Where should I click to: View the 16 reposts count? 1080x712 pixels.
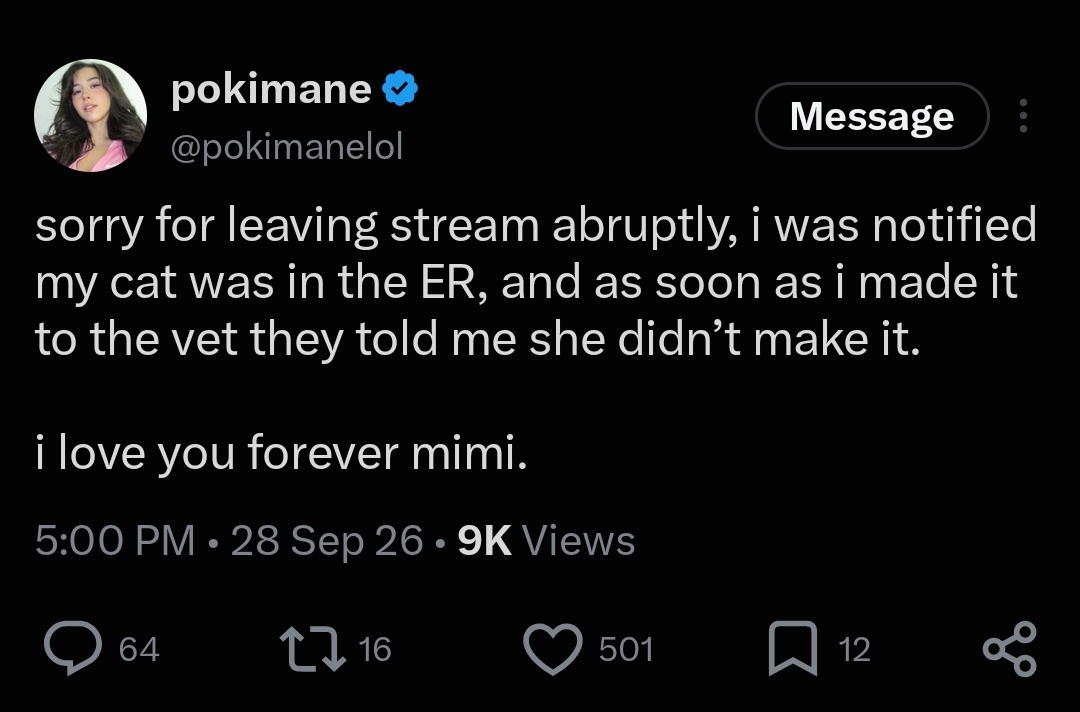pyautogui.click(x=375, y=649)
